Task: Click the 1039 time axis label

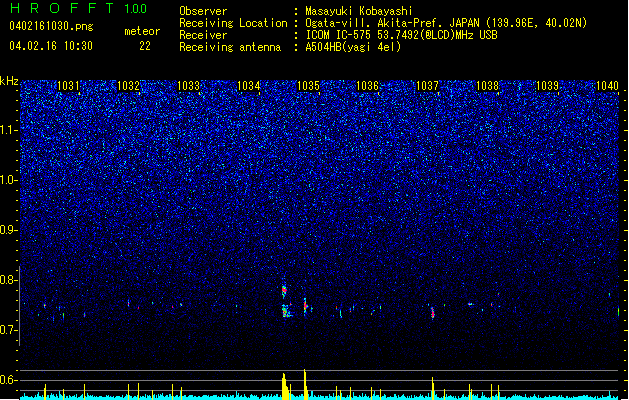Action: 548,86
